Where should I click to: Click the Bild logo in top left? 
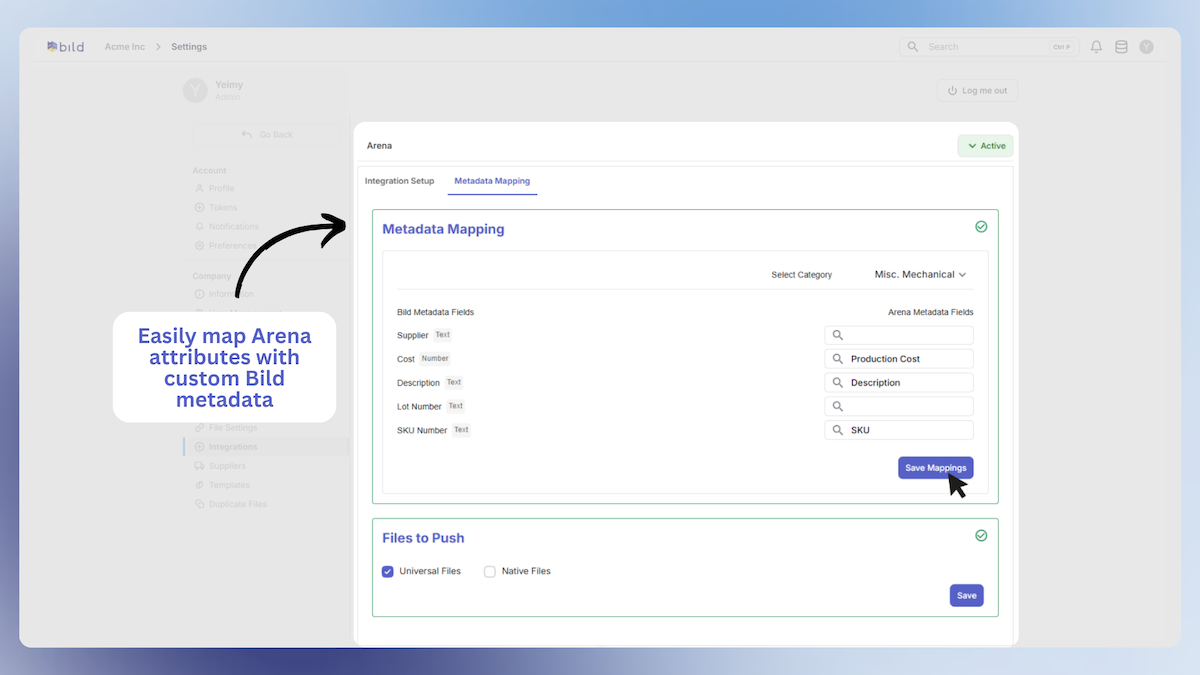tap(66, 47)
